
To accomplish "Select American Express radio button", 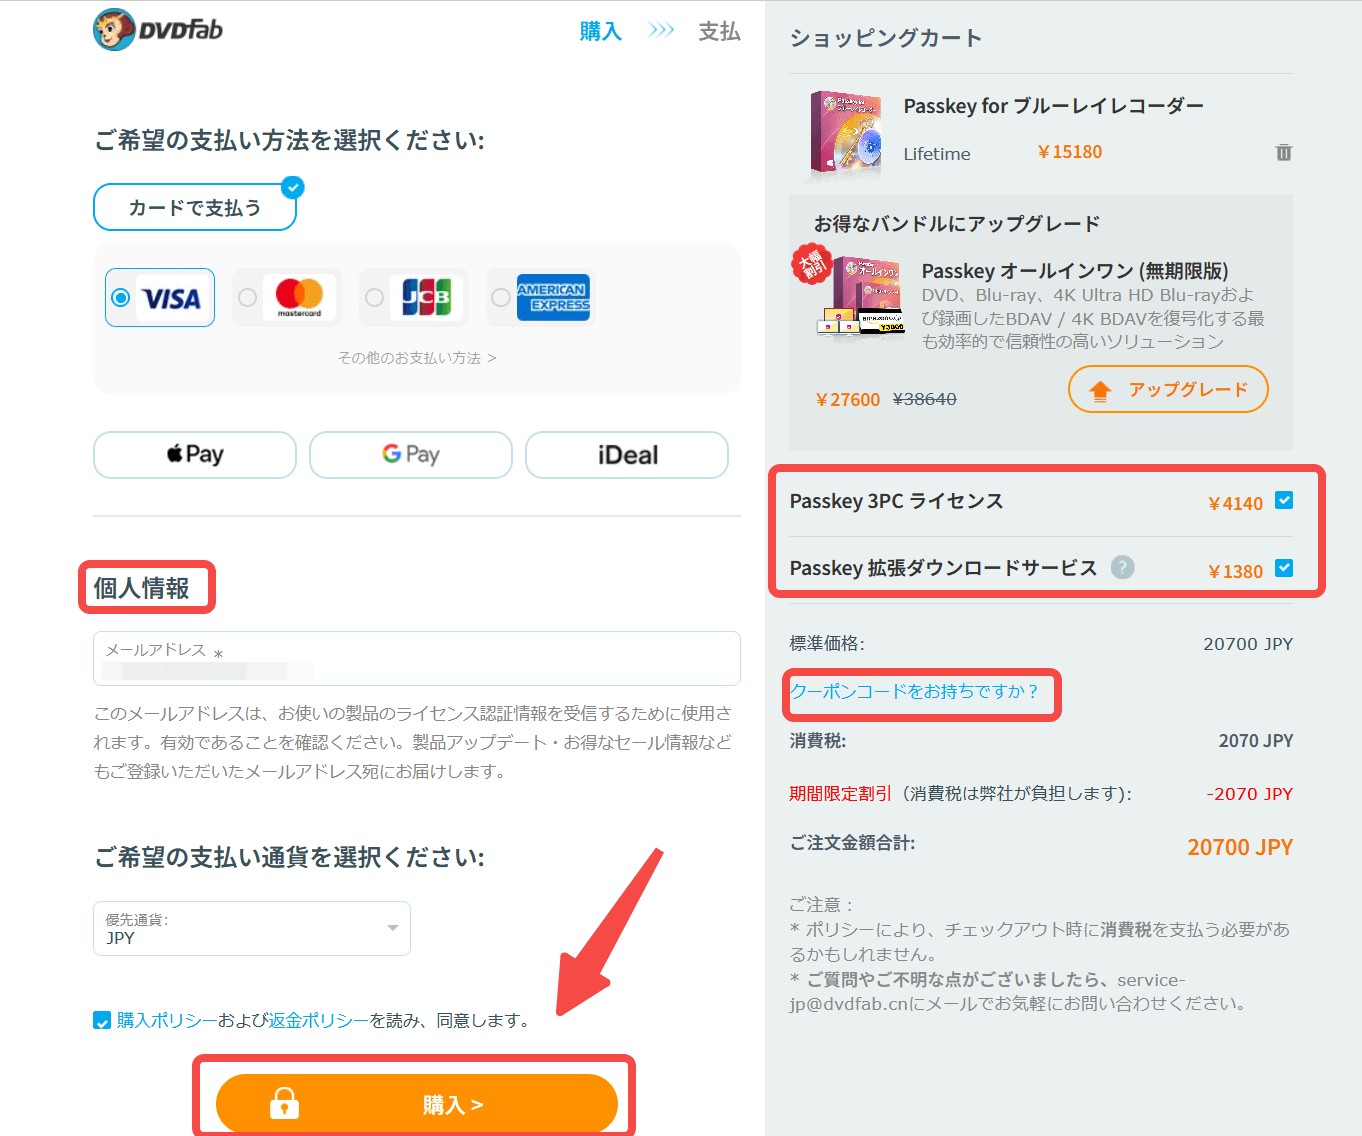I will click(x=501, y=298).
